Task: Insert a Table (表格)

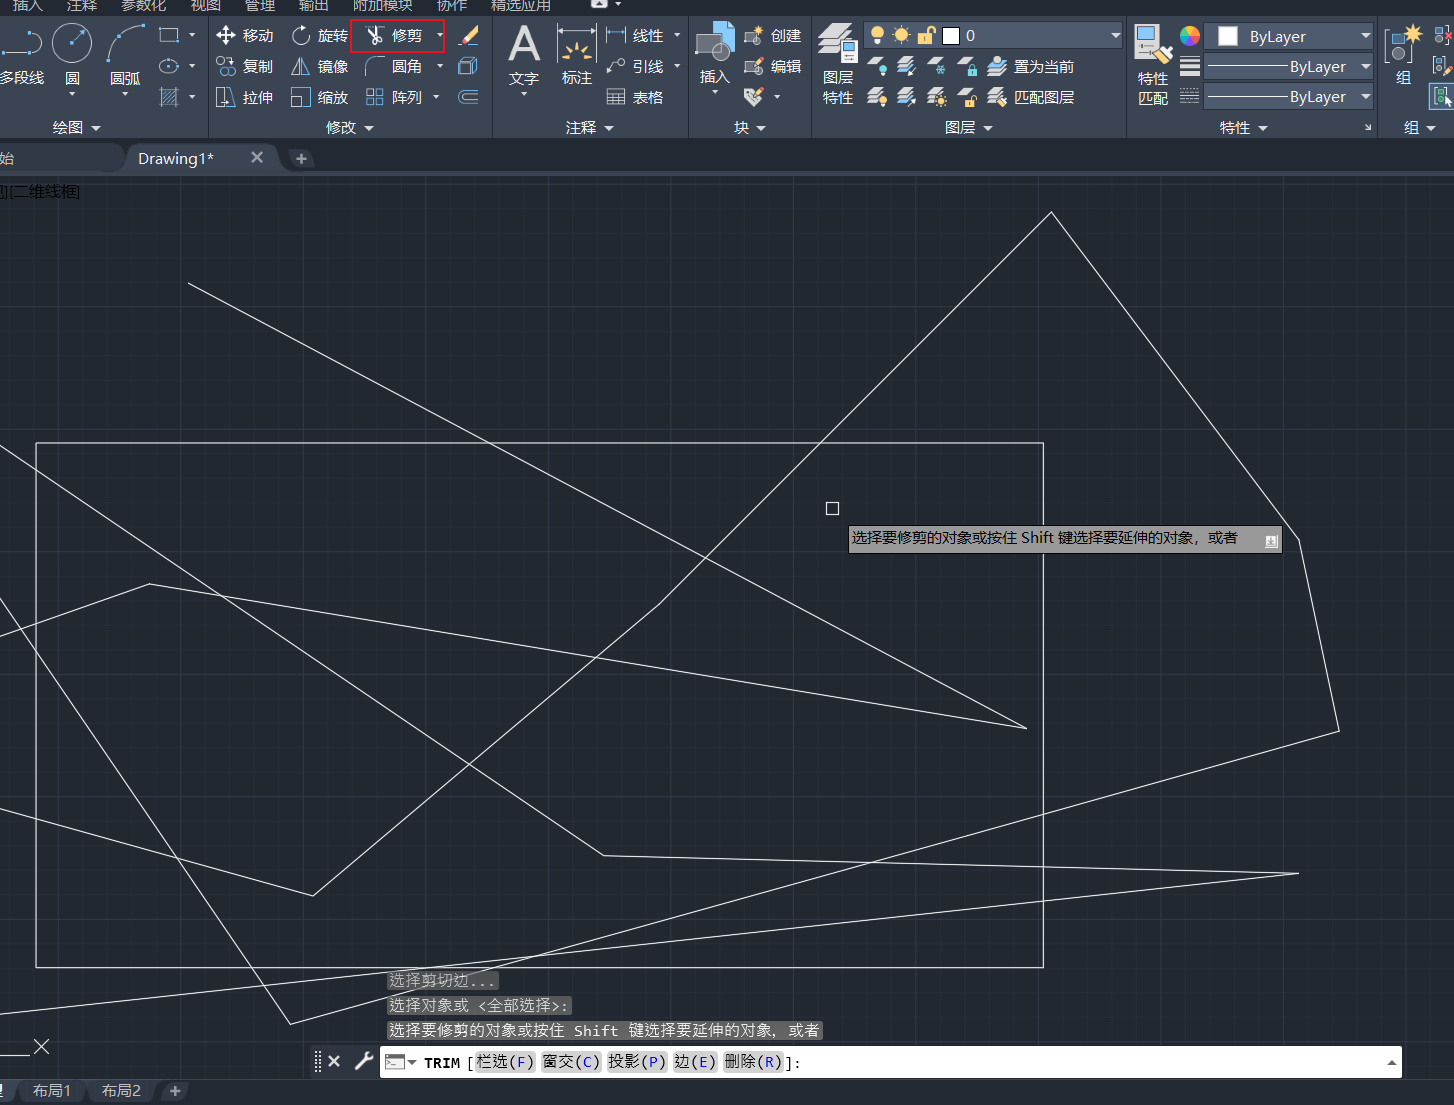Action: pos(635,98)
